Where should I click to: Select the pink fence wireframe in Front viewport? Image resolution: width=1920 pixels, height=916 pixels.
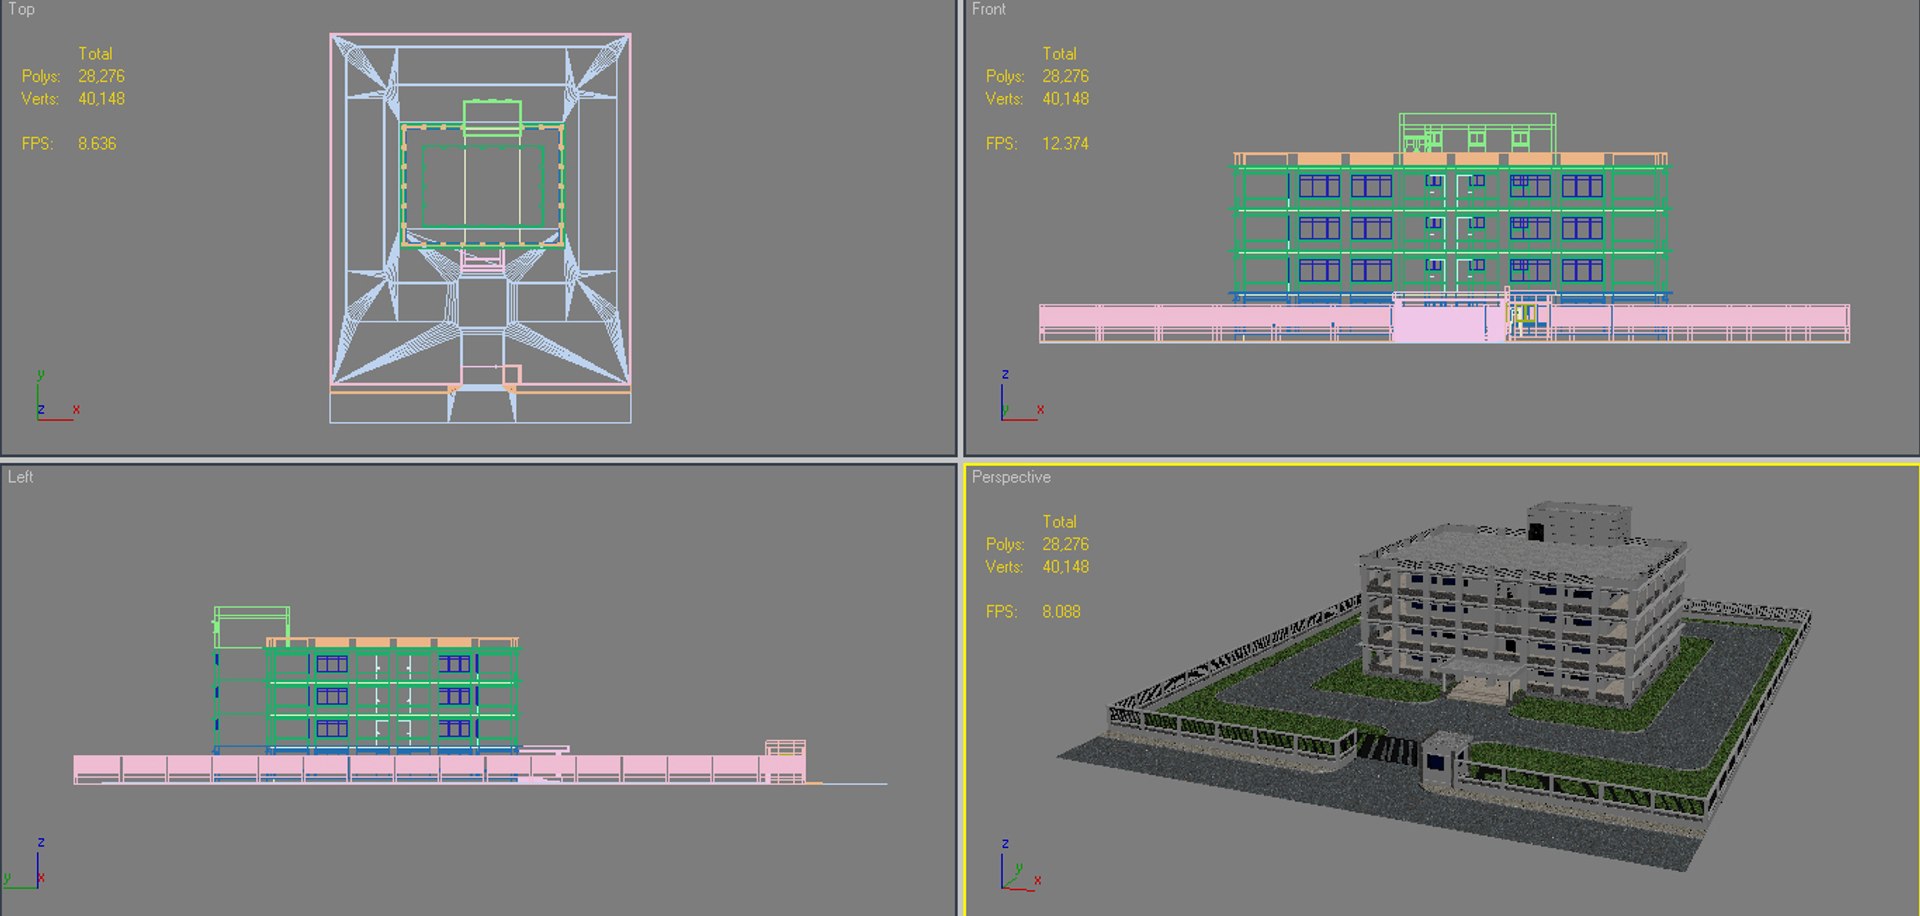point(1444,324)
